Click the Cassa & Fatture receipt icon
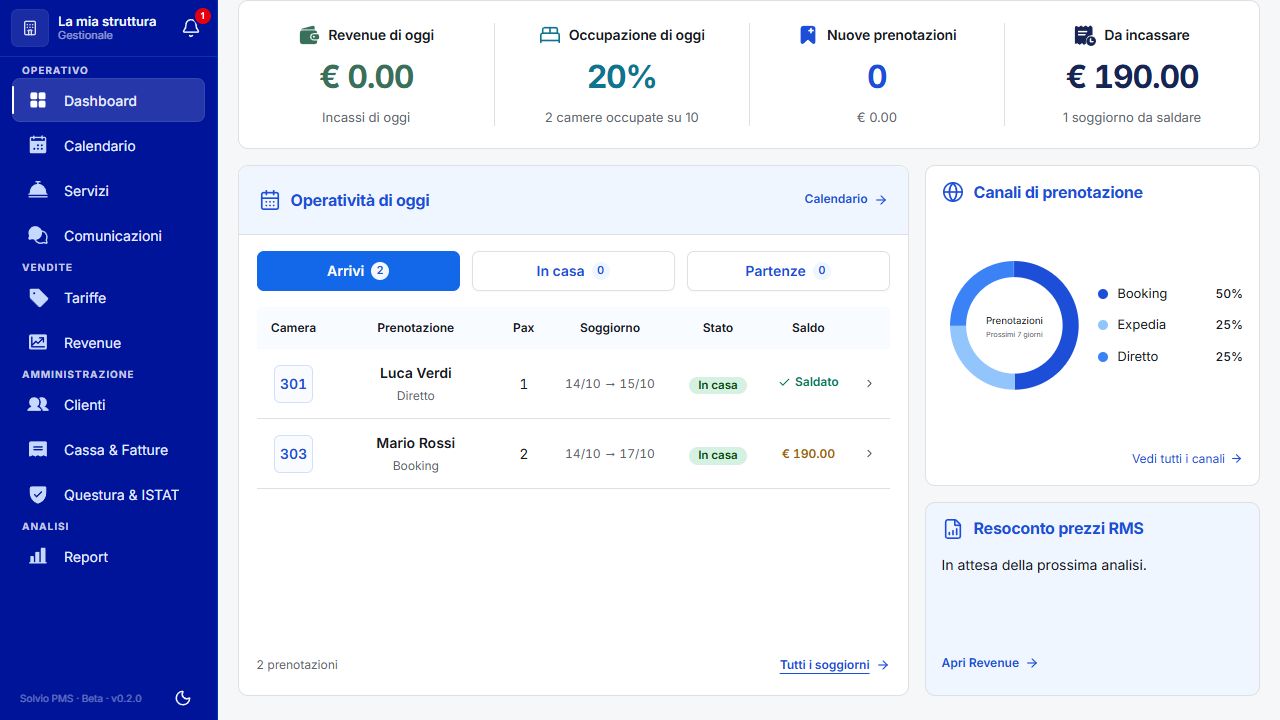Viewport: 1280px width, 720px height. [x=38, y=450]
